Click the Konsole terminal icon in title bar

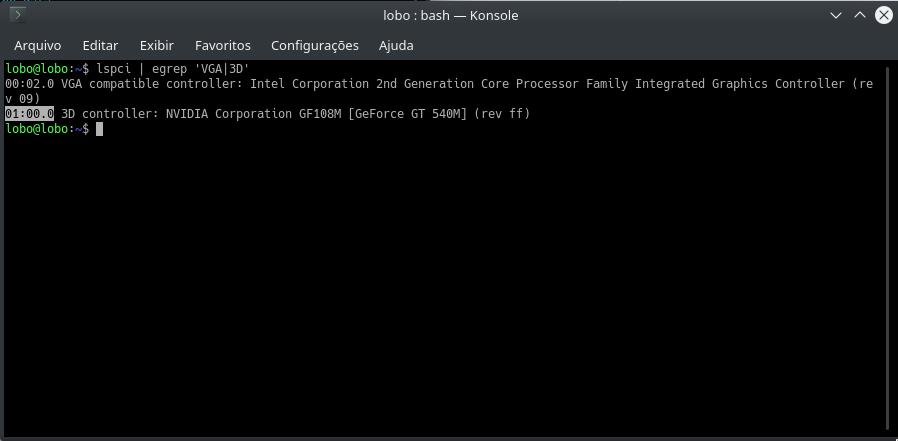coord(18,15)
